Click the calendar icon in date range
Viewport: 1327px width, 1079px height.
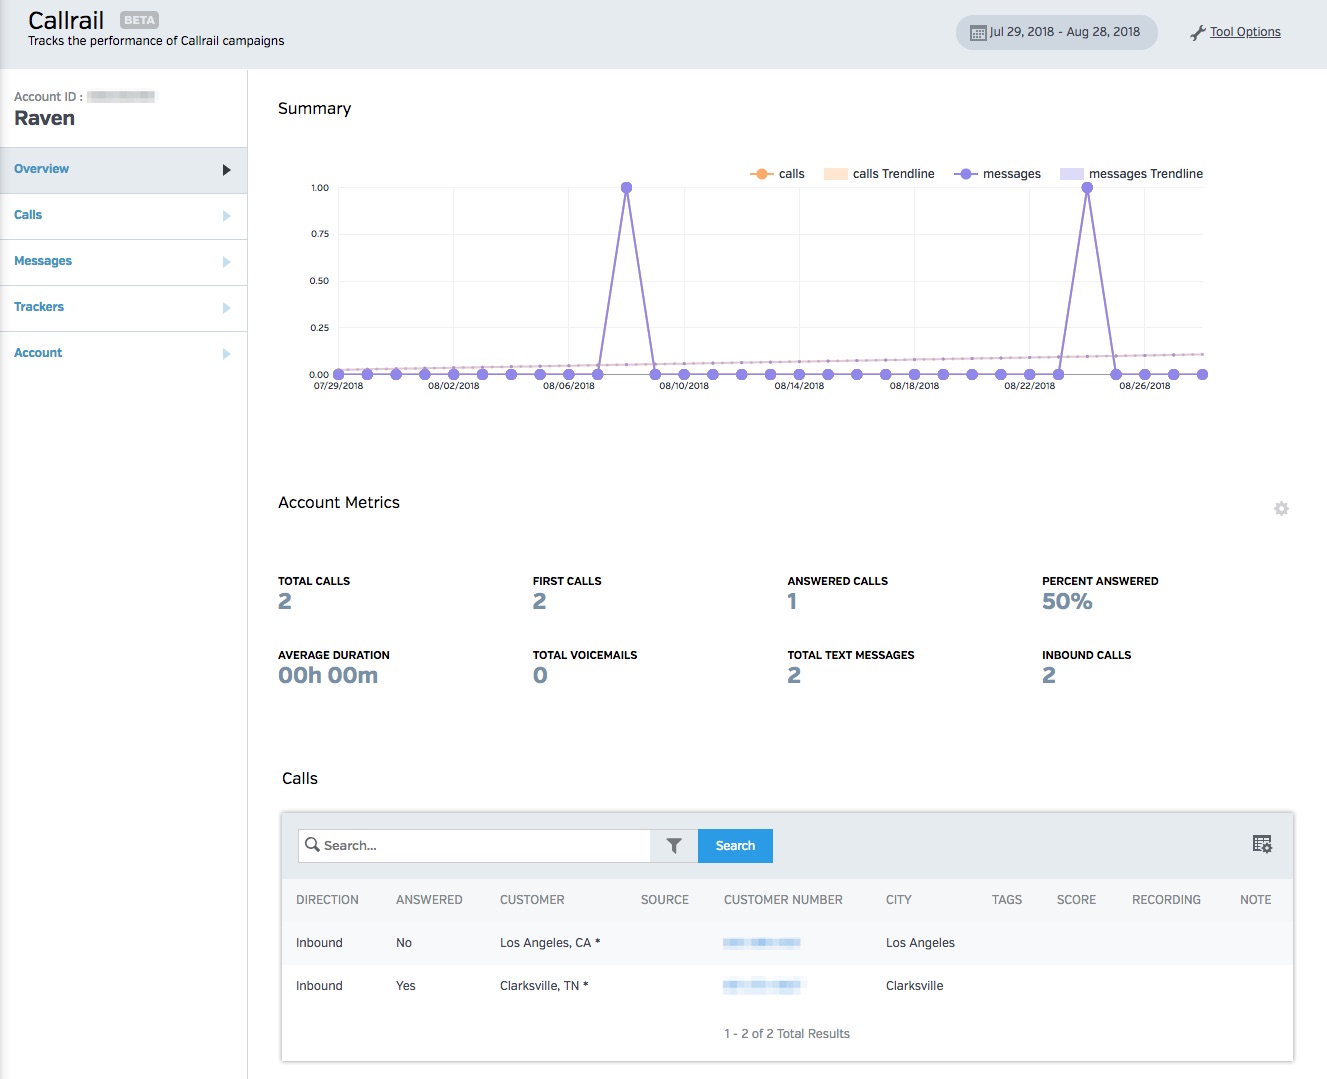[978, 33]
